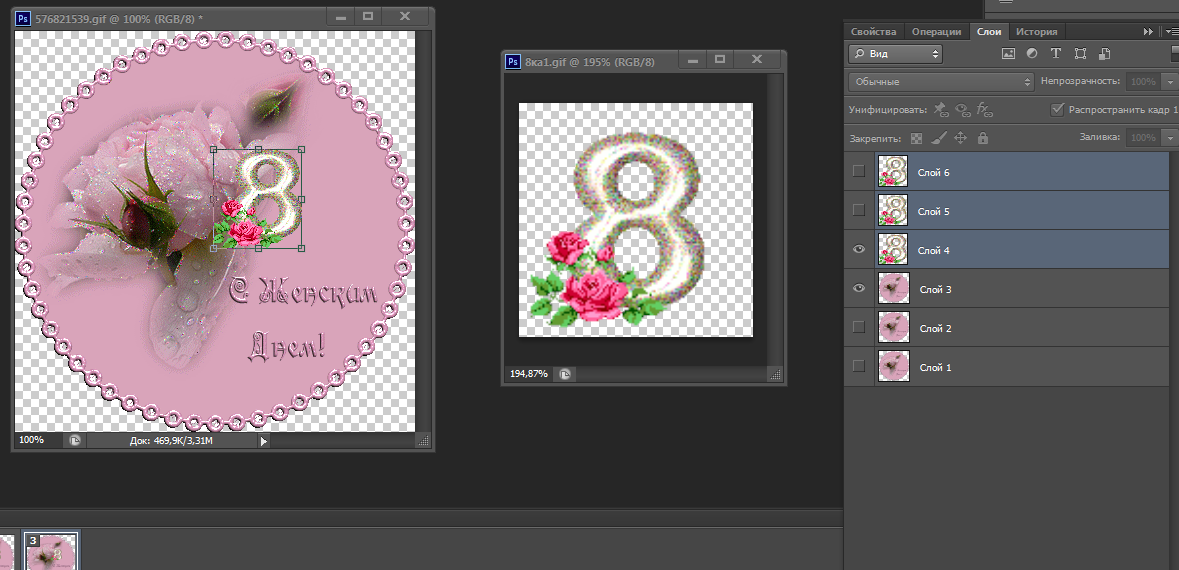Open the Вид layer filter dropdown

pos(895,54)
